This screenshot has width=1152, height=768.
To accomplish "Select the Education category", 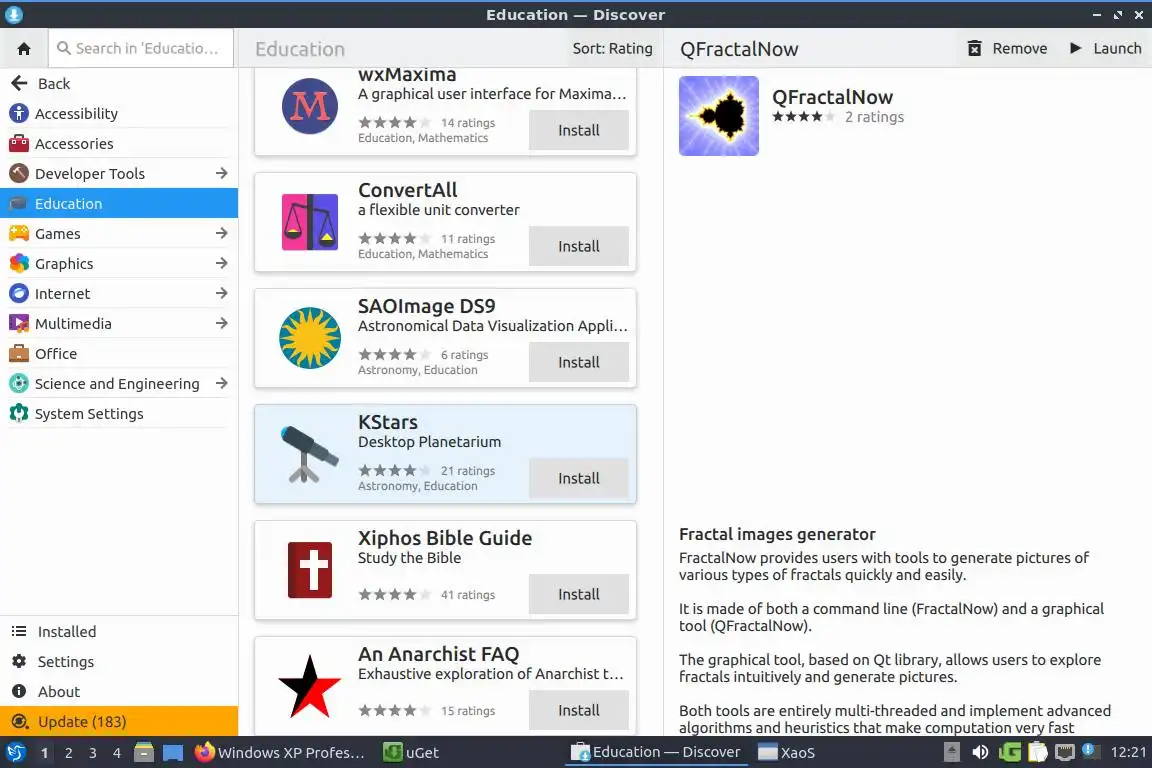I will (119, 204).
